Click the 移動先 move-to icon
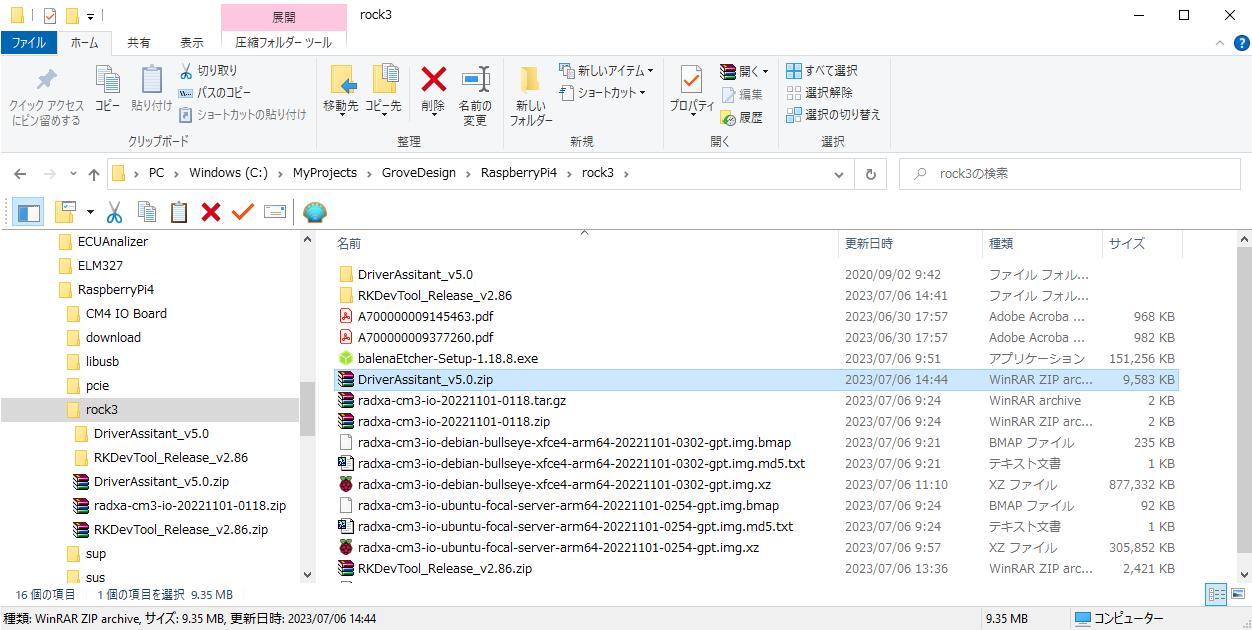Viewport: 1252px width, 630px height. [341, 81]
